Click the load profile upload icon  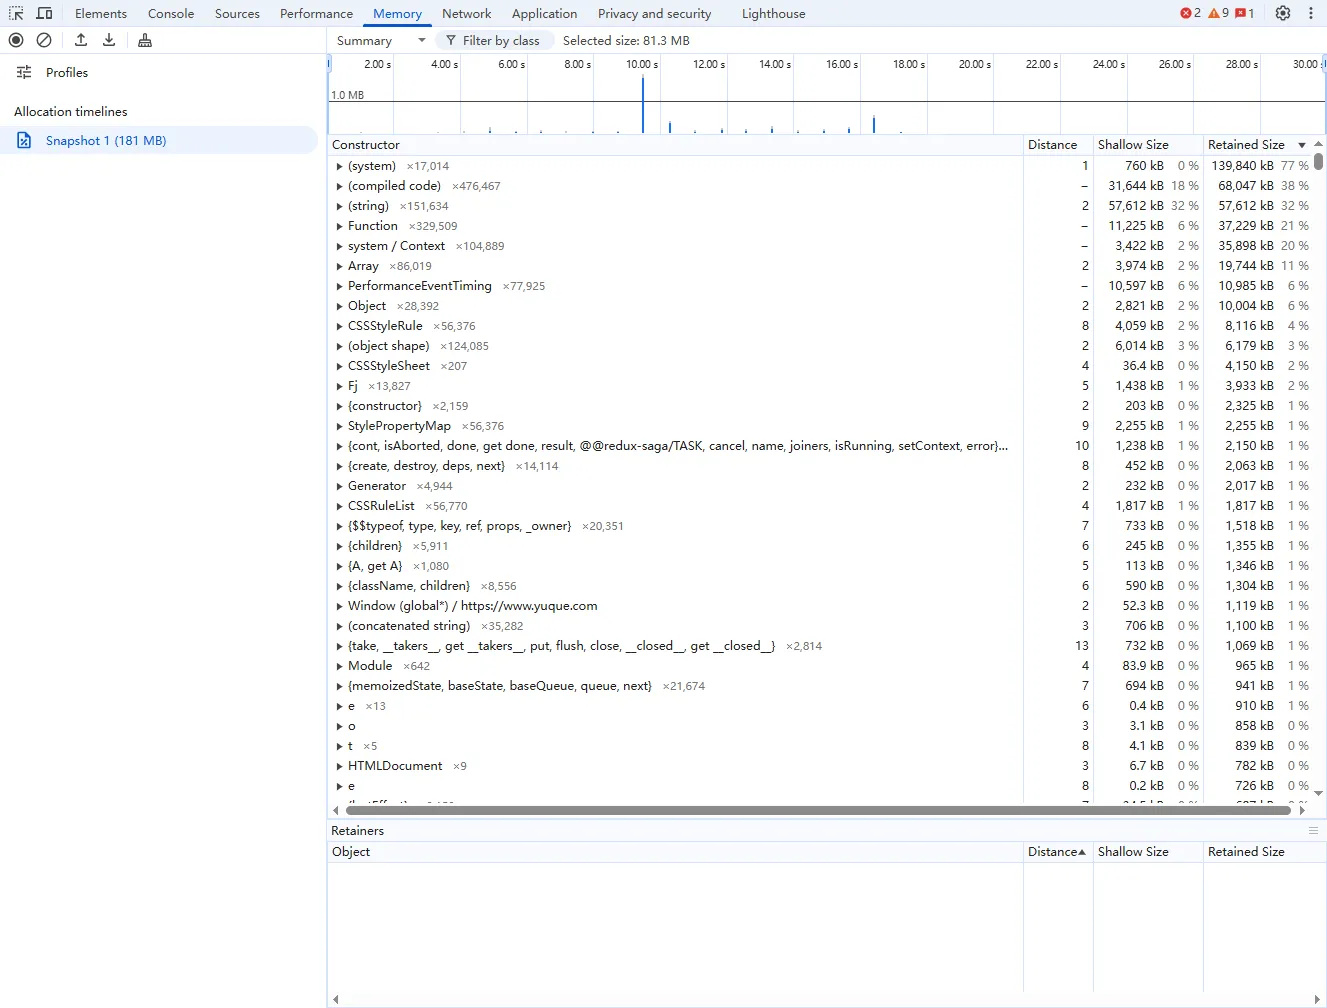(81, 40)
